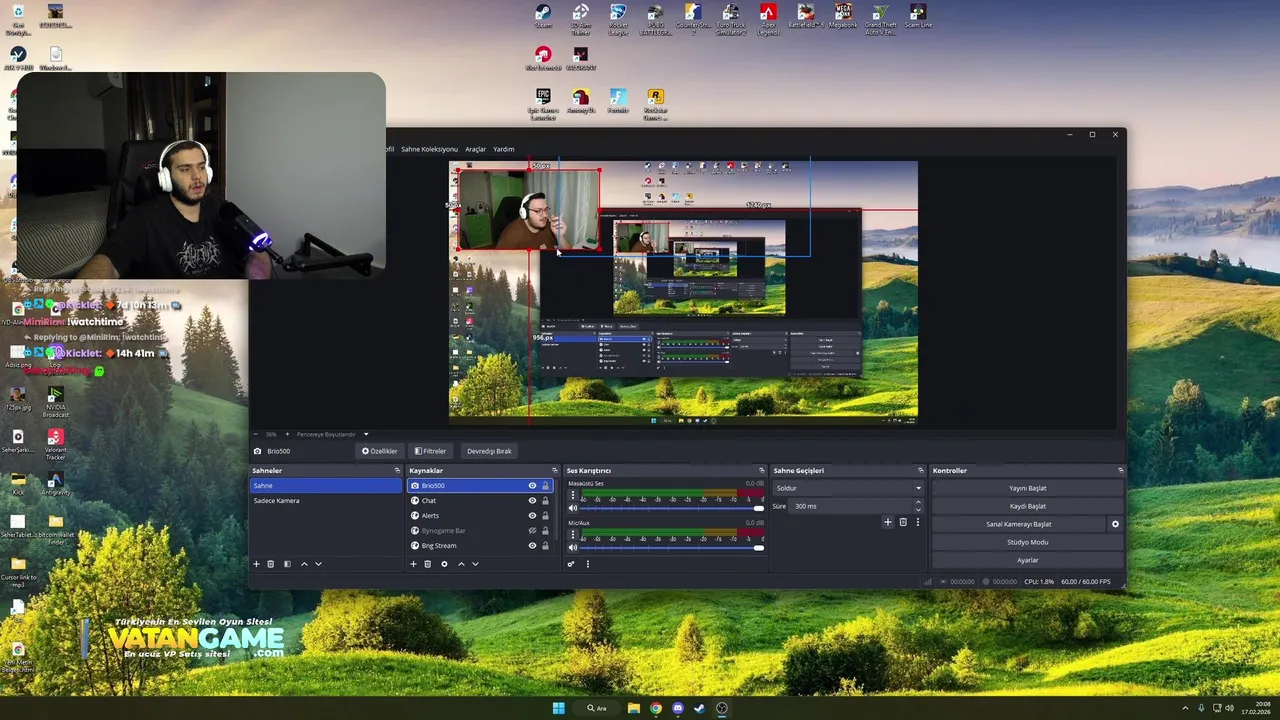Image resolution: width=1280 pixels, height=720 pixels.
Task: Zoom in the preview with plus
Action: [x=288, y=434]
